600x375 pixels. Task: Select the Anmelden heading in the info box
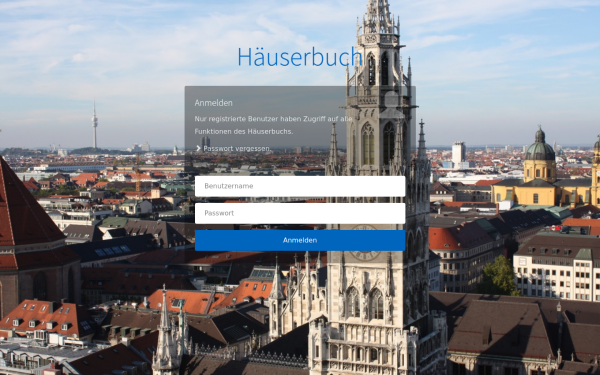pyautogui.click(x=214, y=103)
